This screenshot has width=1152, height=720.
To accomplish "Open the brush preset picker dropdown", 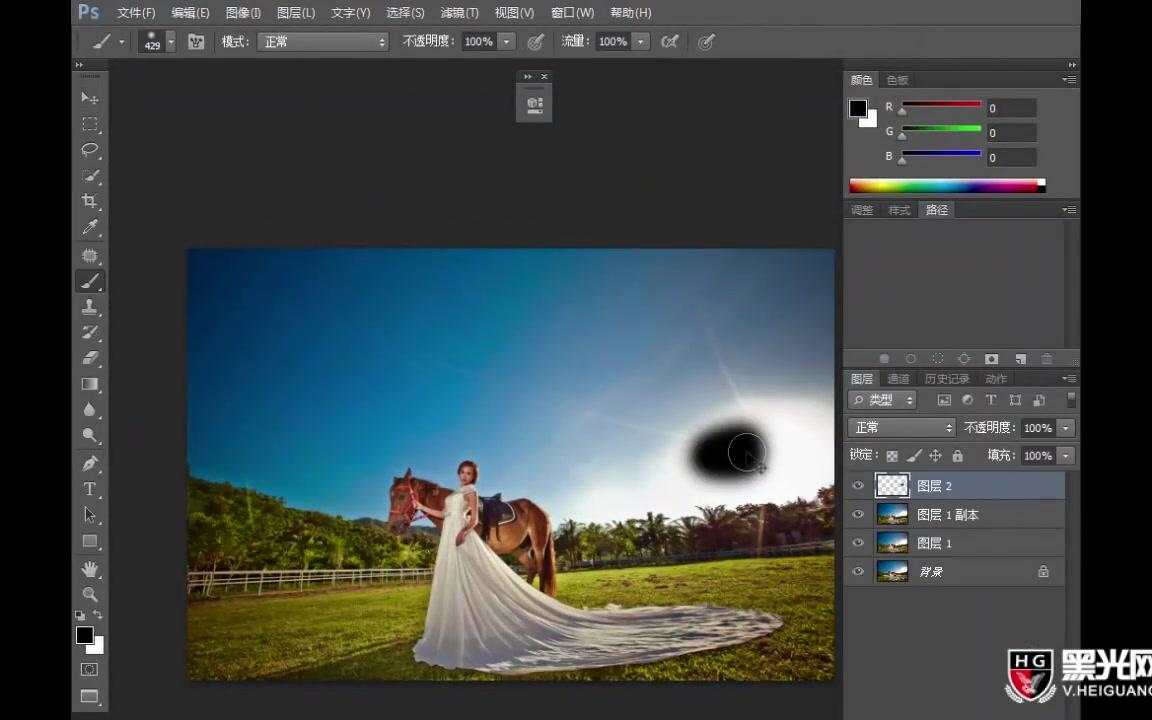I will point(171,42).
